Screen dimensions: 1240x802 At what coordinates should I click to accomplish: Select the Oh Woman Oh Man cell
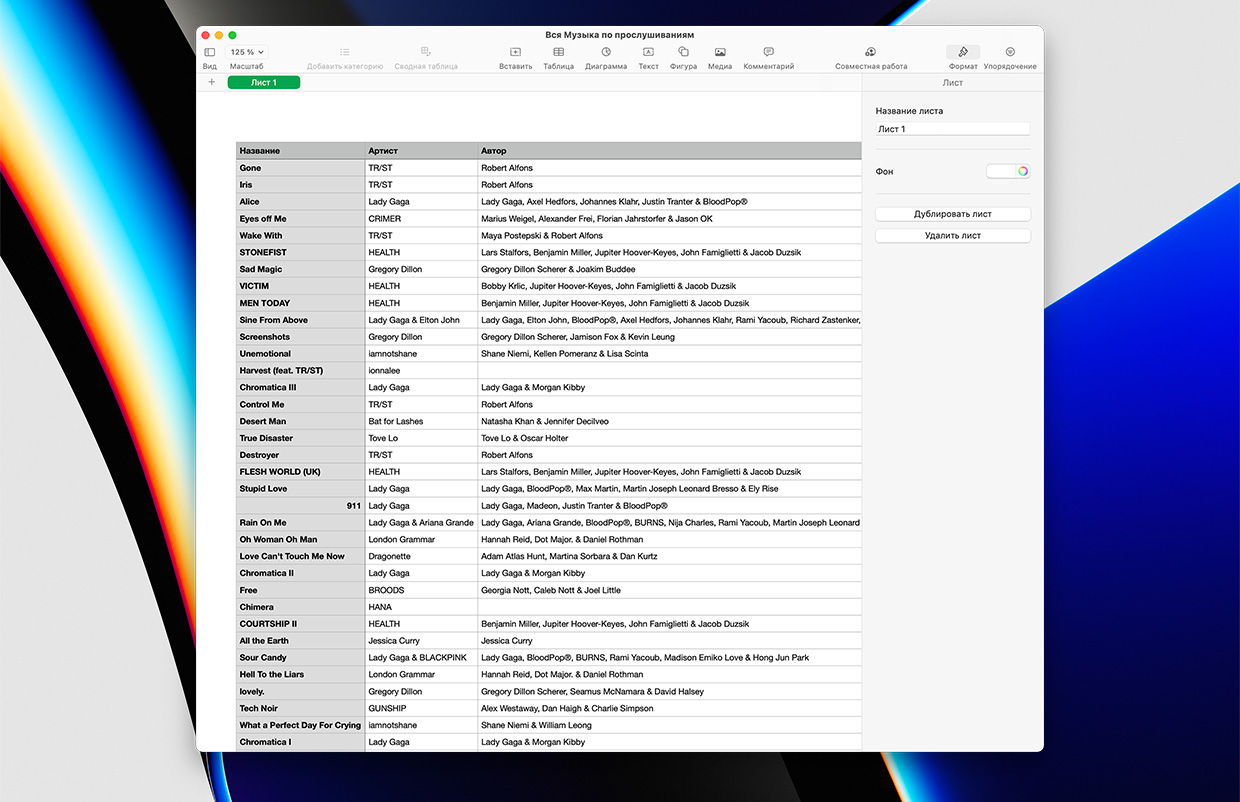pos(300,540)
